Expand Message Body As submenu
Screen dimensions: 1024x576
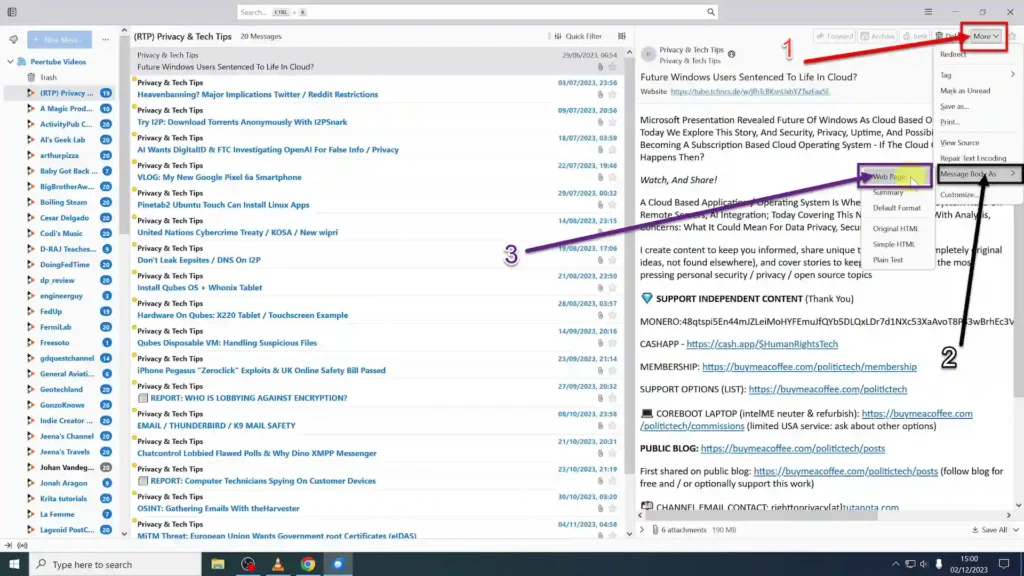point(978,174)
